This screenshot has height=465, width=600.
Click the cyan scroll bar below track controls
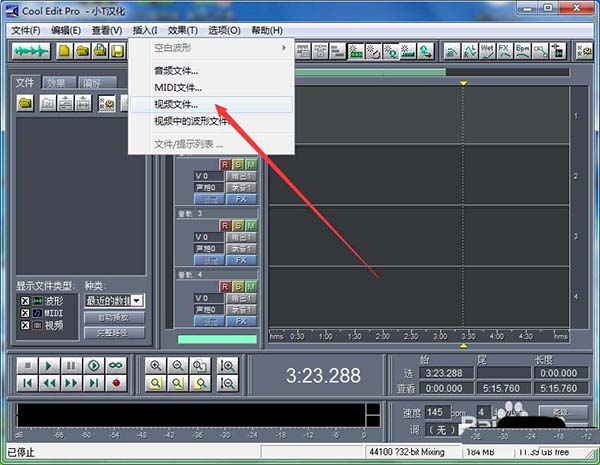tap(217, 339)
